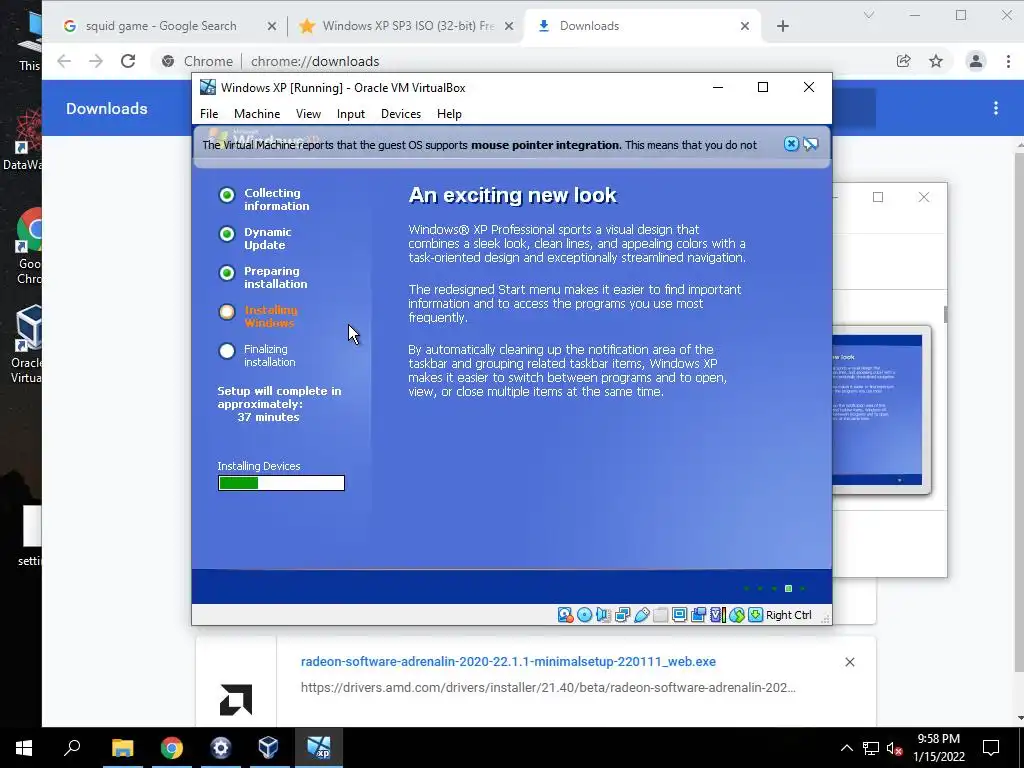Click audio icon in VirtualBox status bar
The width and height of the screenshot is (1024, 768).
click(603, 615)
